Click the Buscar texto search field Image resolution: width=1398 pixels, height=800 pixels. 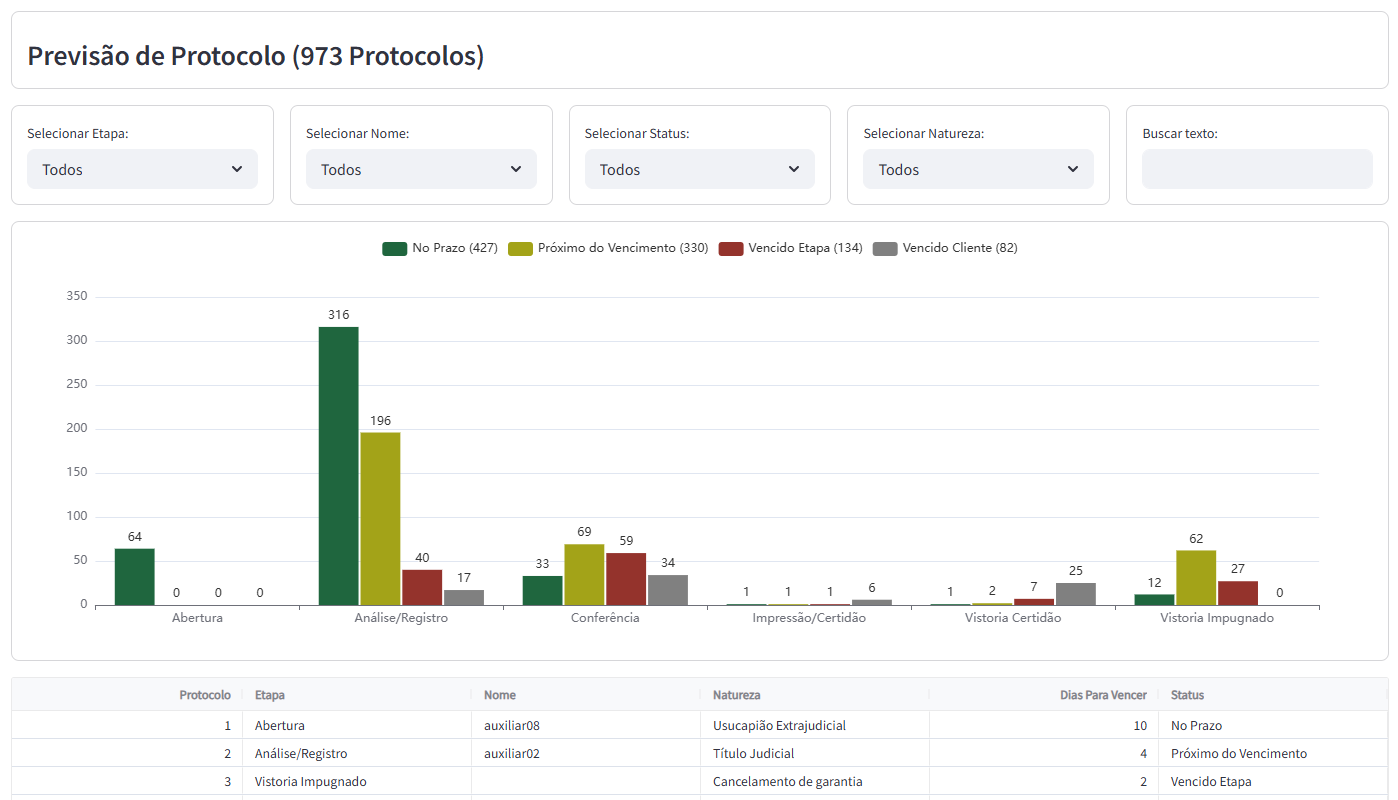[x=1256, y=169]
